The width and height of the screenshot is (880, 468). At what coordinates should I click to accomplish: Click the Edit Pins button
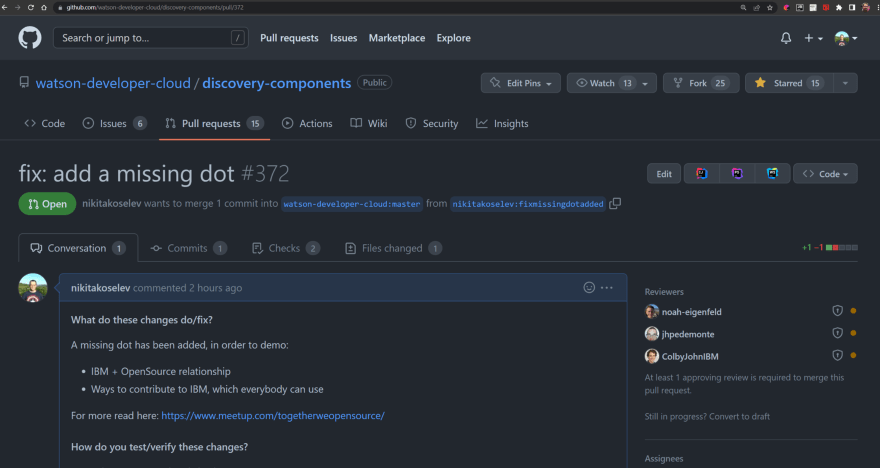[x=520, y=83]
